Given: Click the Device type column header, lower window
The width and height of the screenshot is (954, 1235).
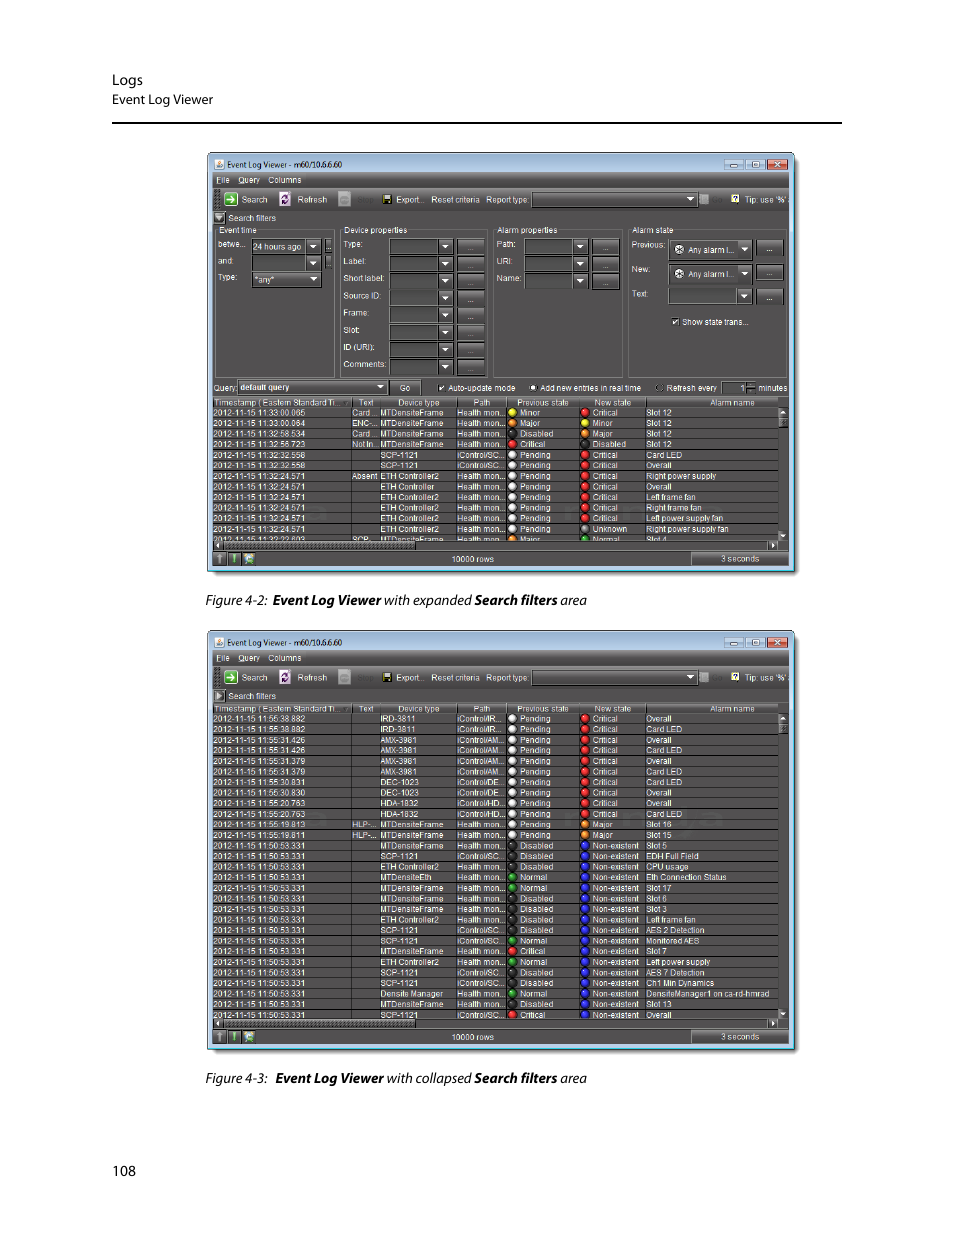Looking at the screenshot, I should coord(418,709).
